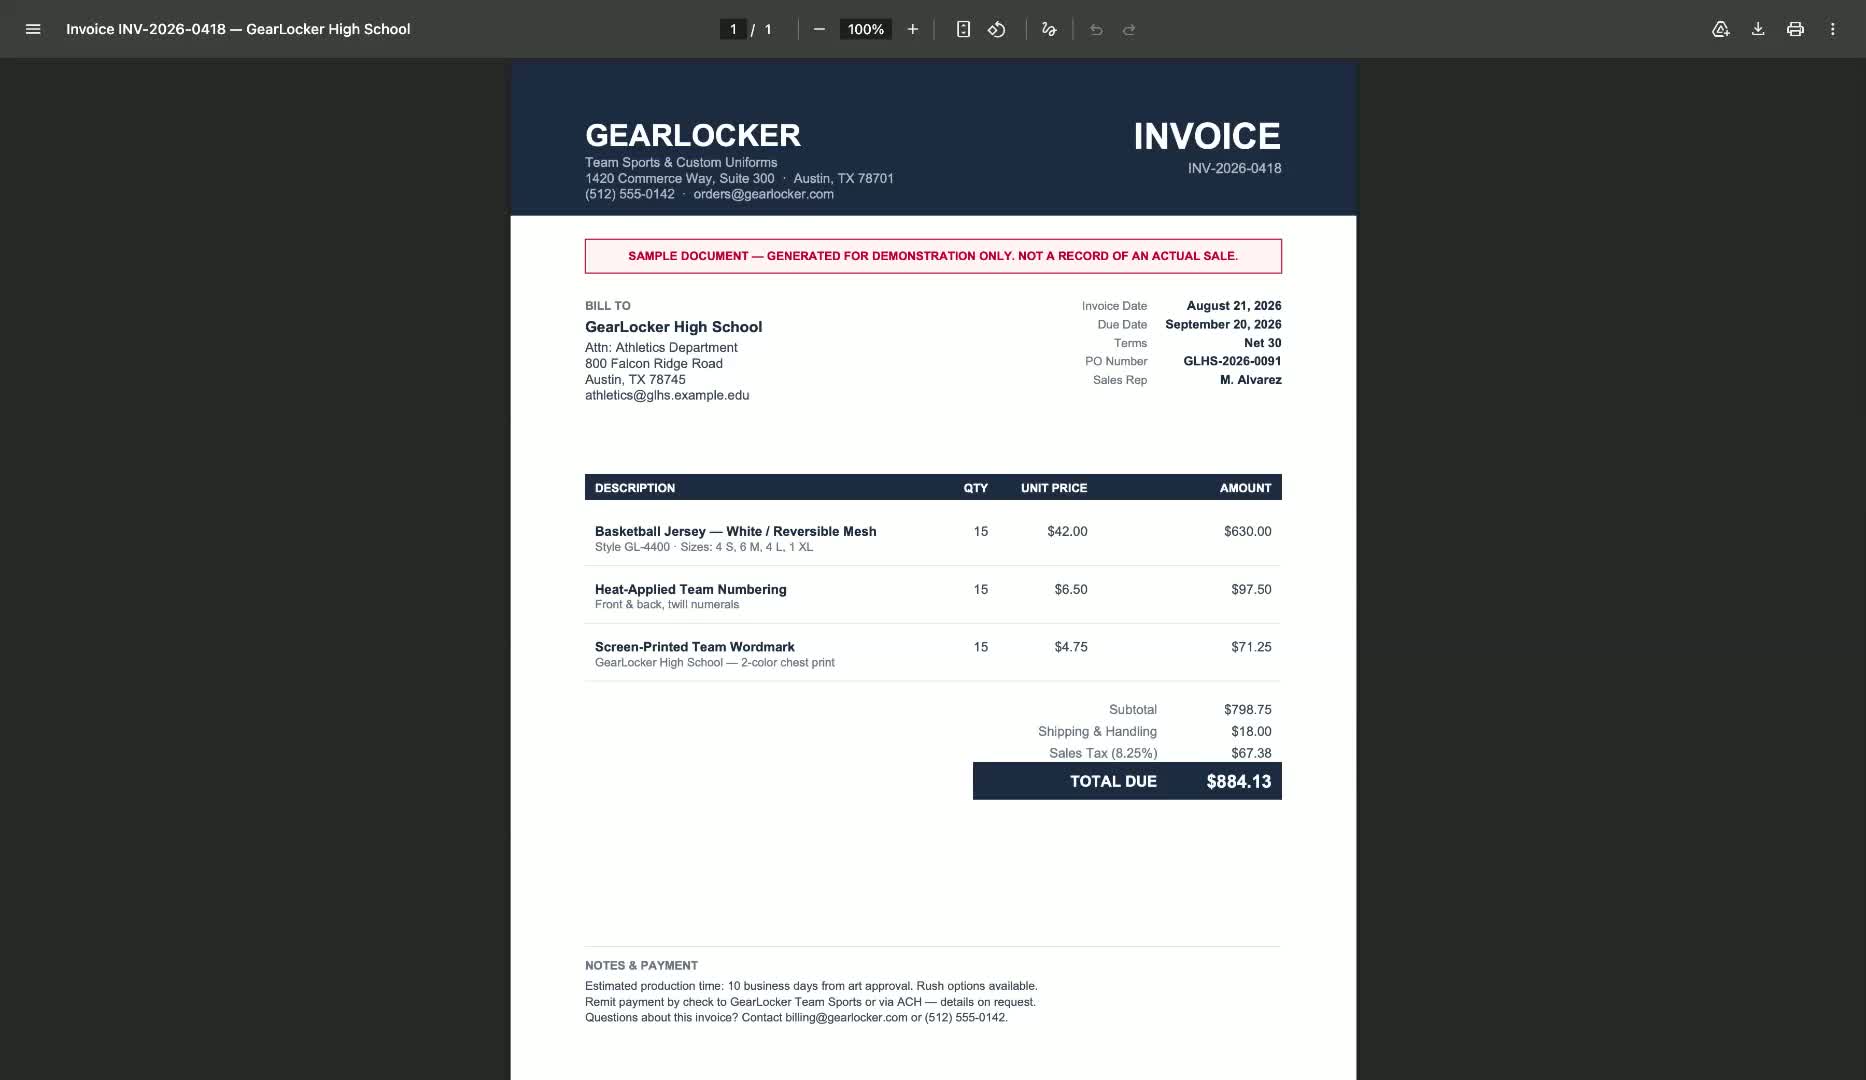The image size is (1866, 1080).
Task: Click the Net 30 terms value
Action: (1263, 343)
